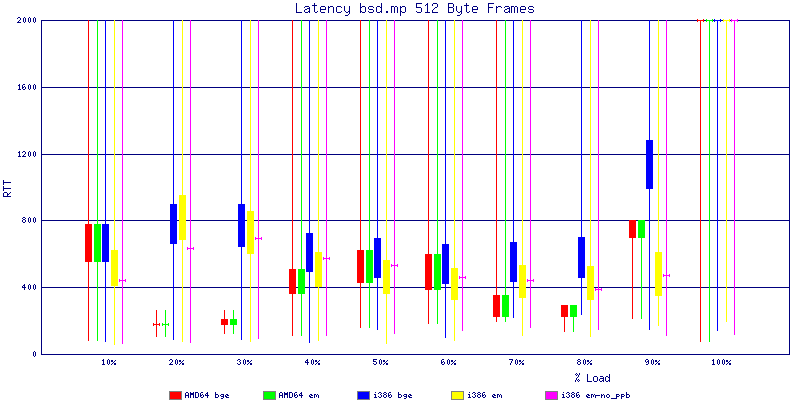Select the green box at 40% load
Screen dimensions: 800x400
(x=301, y=282)
